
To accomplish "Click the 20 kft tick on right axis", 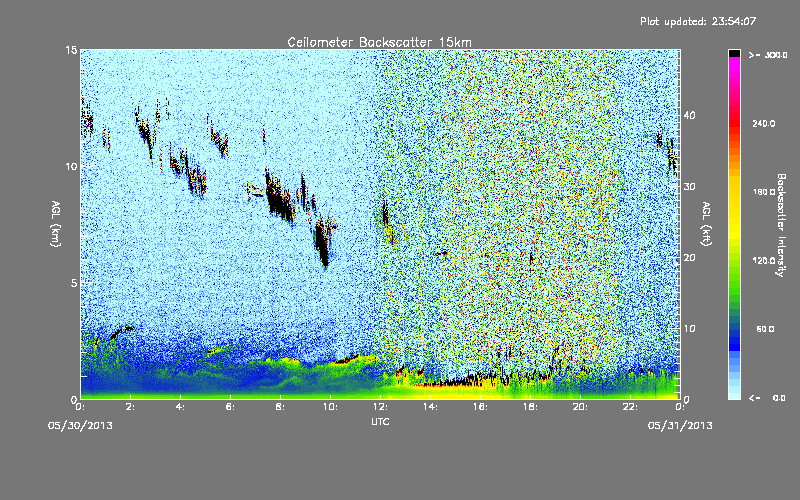I will (x=689, y=258).
